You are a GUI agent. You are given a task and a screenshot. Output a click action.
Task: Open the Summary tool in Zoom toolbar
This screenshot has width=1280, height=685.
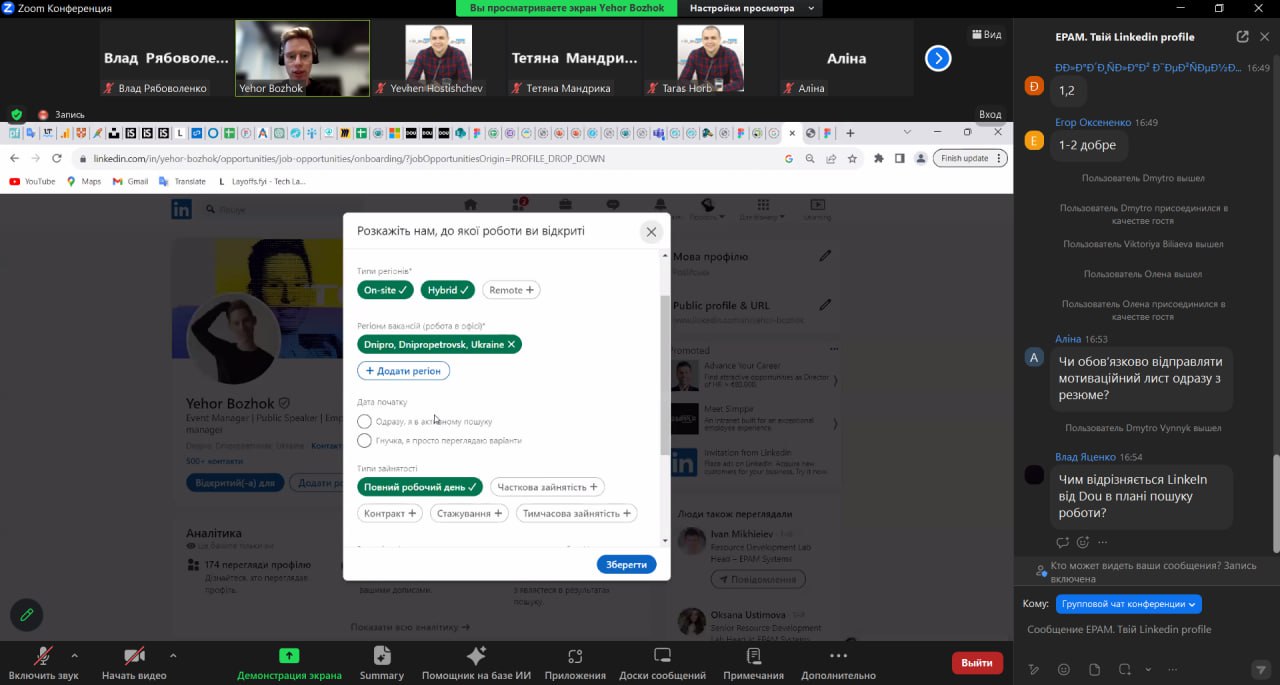(x=381, y=663)
